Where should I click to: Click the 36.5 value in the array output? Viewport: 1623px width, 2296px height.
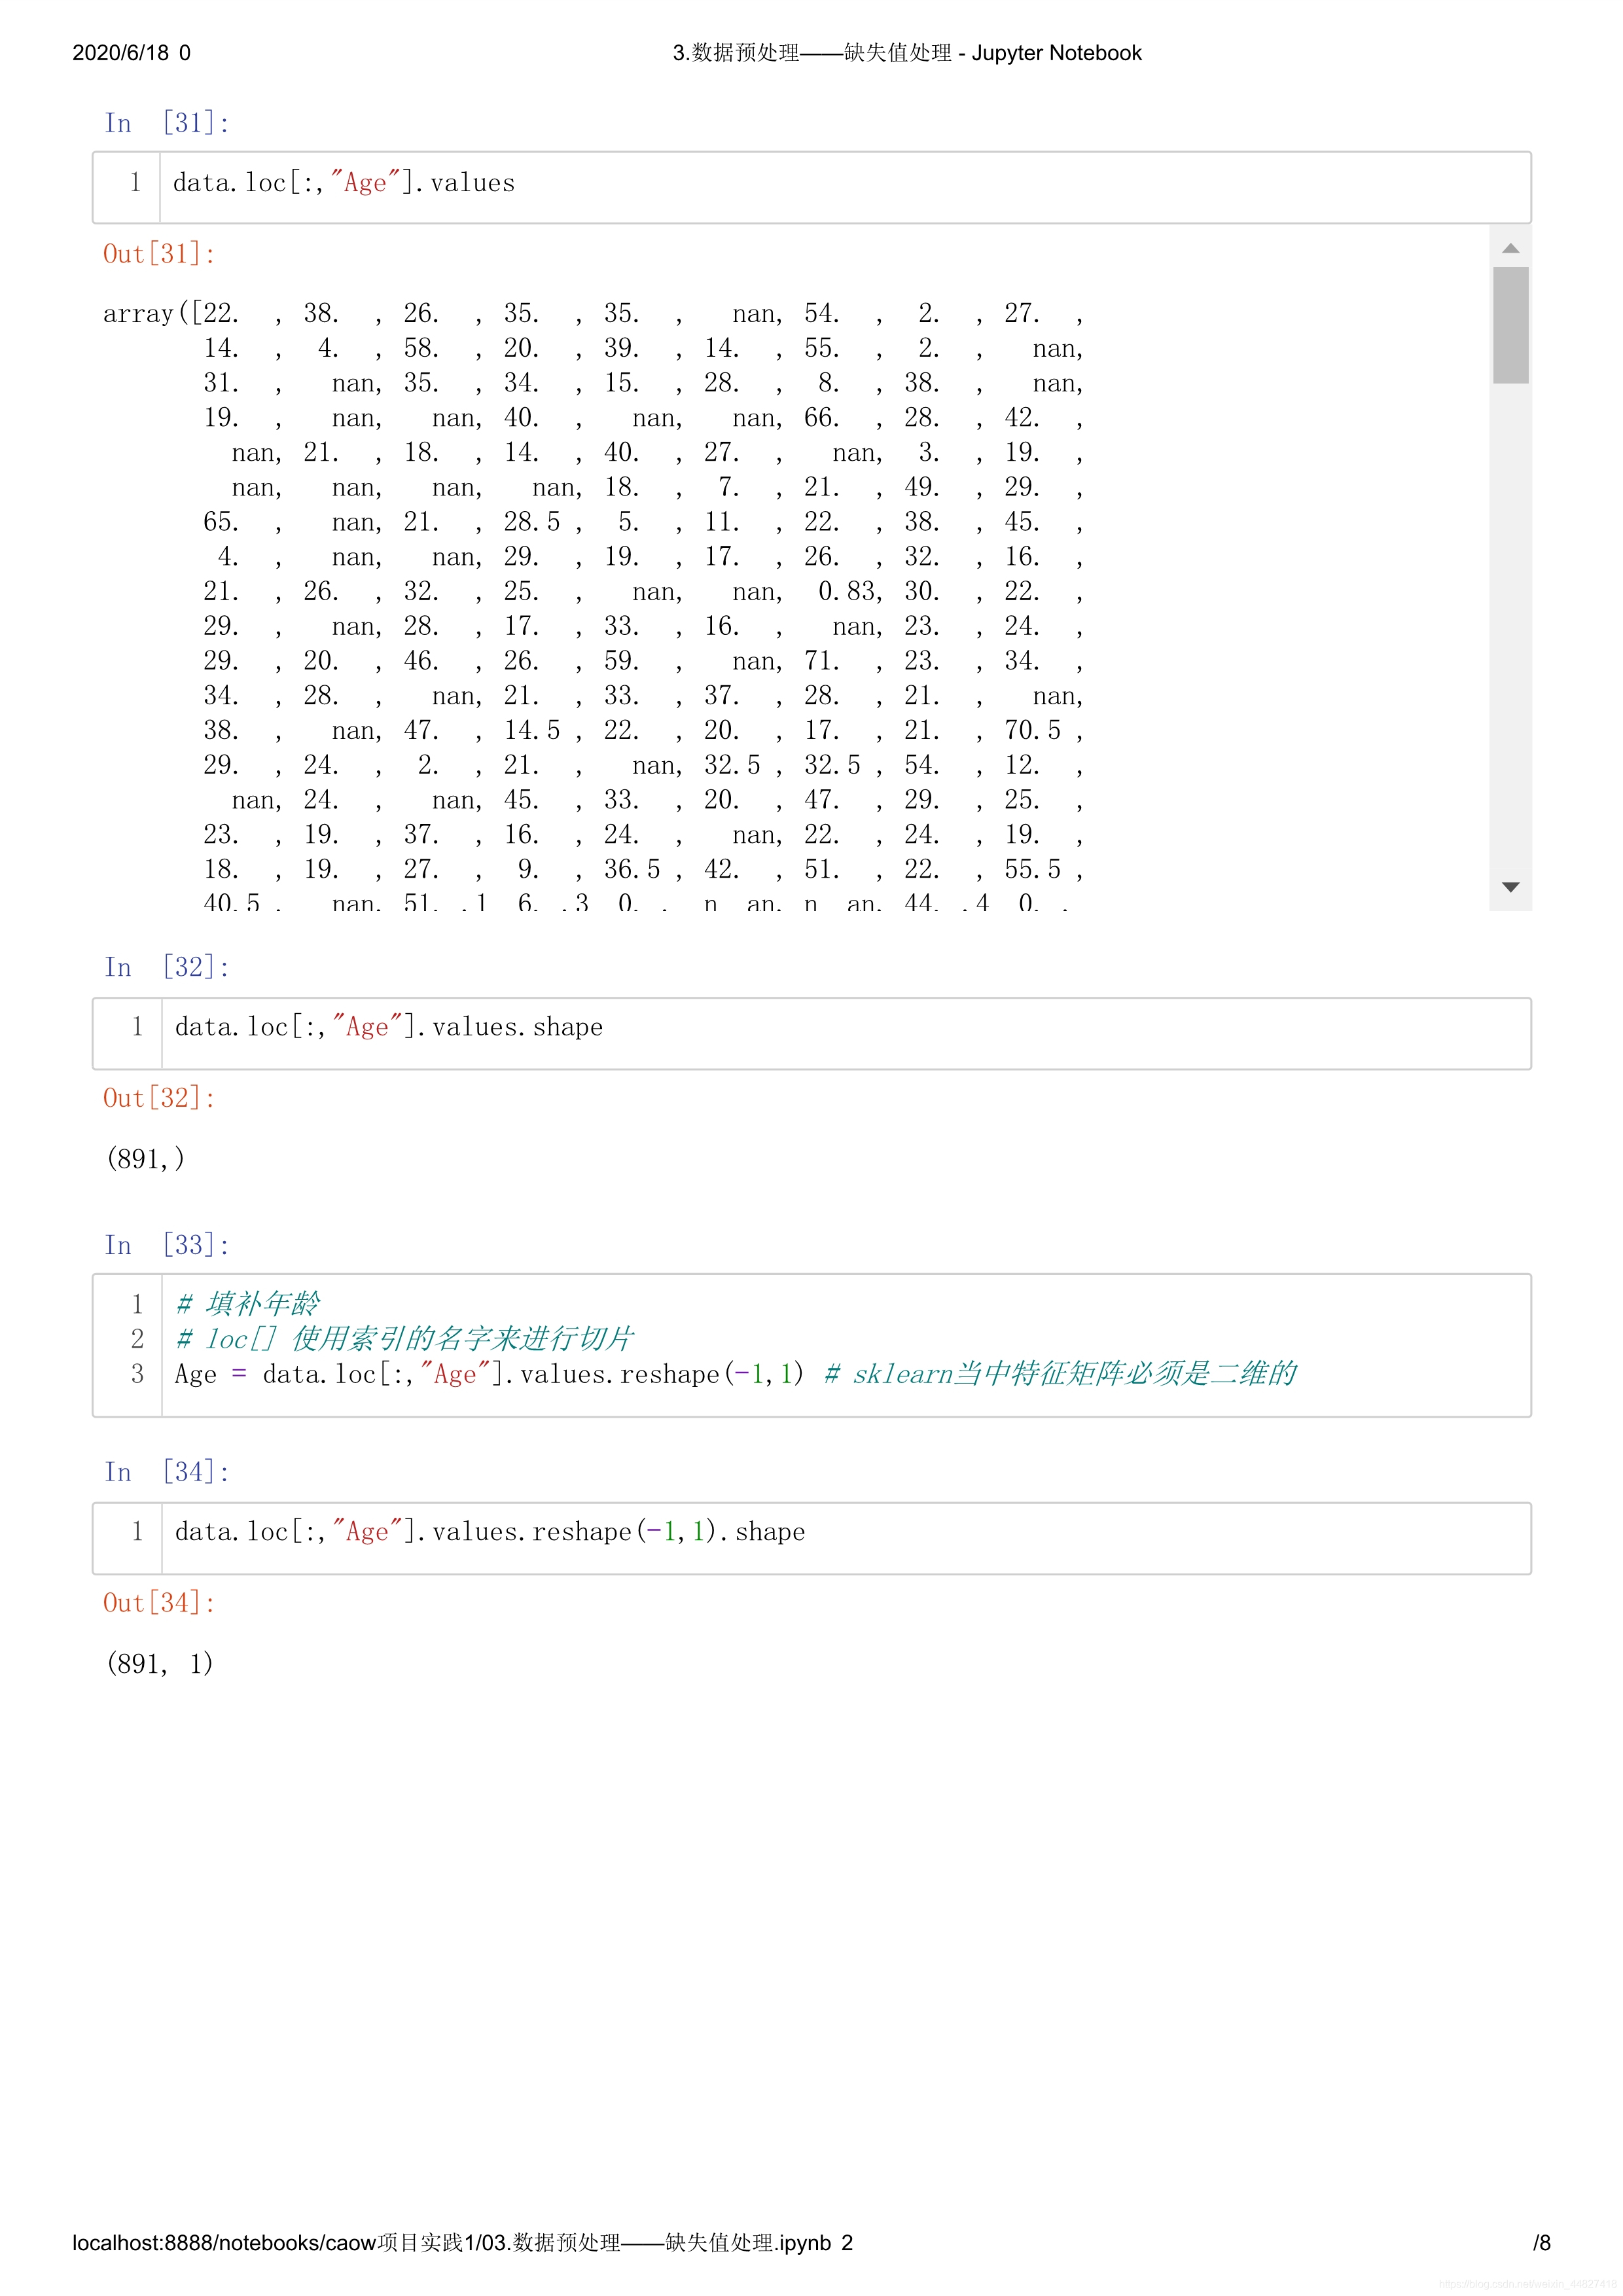(x=632, y=869)
